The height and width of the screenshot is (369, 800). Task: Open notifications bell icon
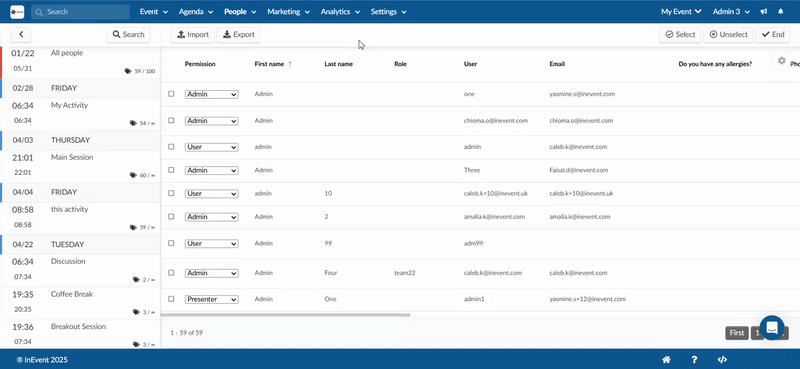tap(781, 12)
